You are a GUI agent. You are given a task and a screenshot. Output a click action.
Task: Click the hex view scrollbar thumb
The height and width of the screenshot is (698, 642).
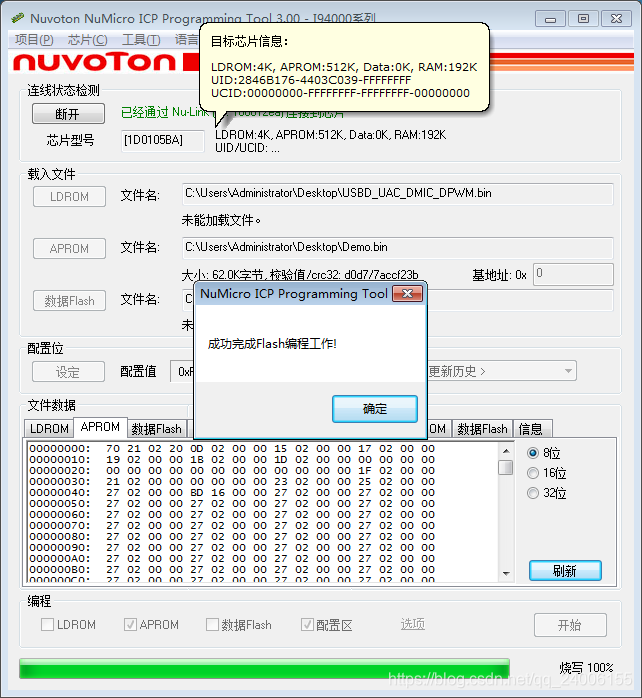506,467
